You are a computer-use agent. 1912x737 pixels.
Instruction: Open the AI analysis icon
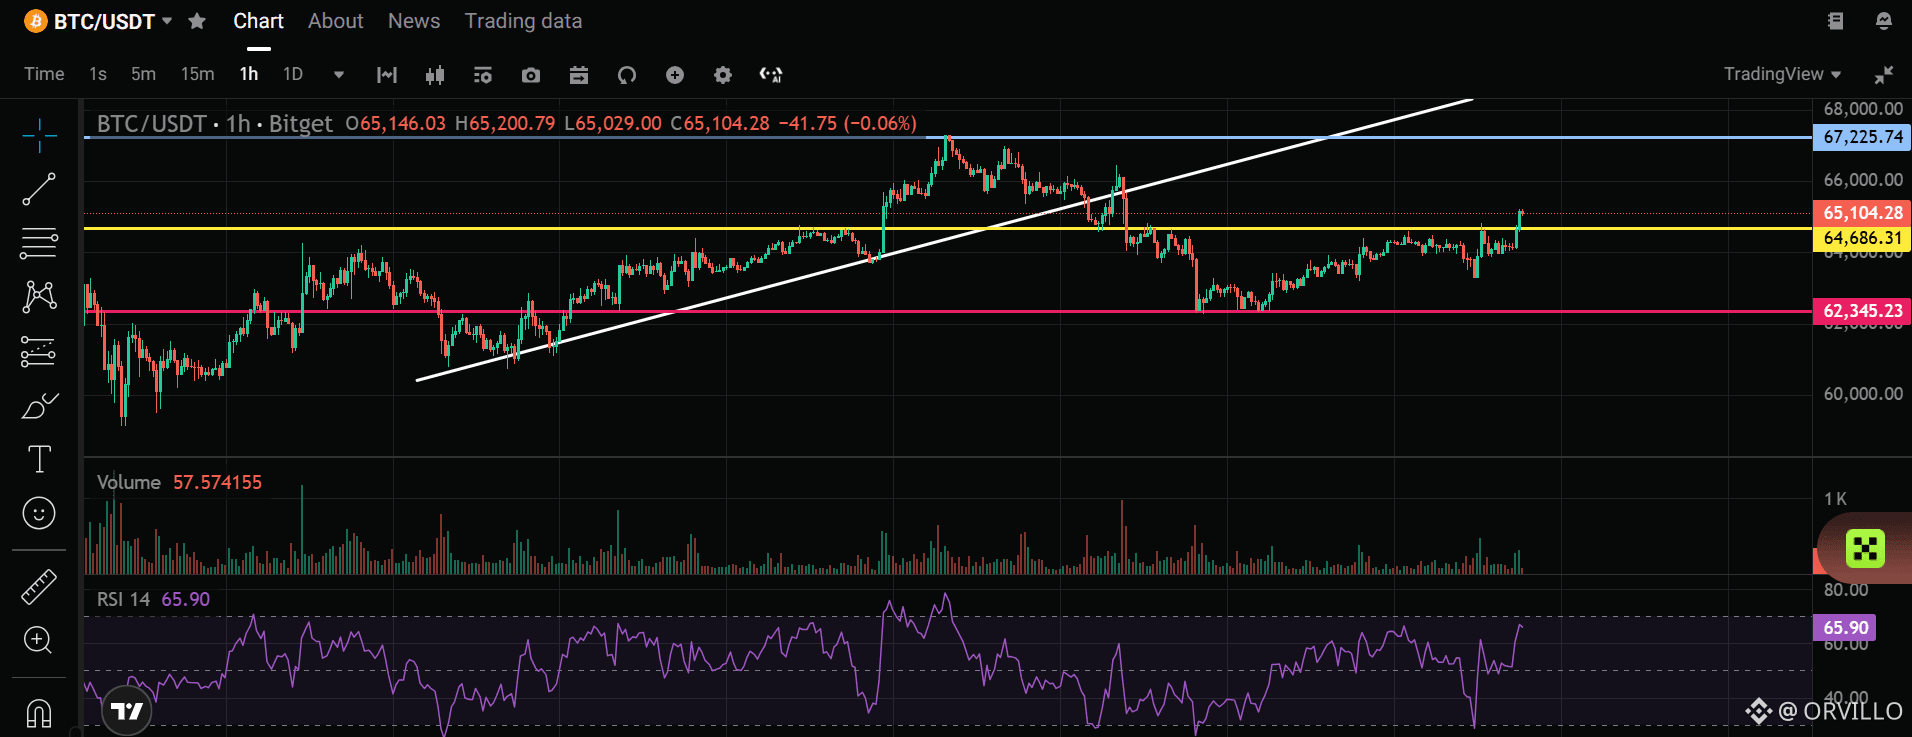[x=771, y=75]
